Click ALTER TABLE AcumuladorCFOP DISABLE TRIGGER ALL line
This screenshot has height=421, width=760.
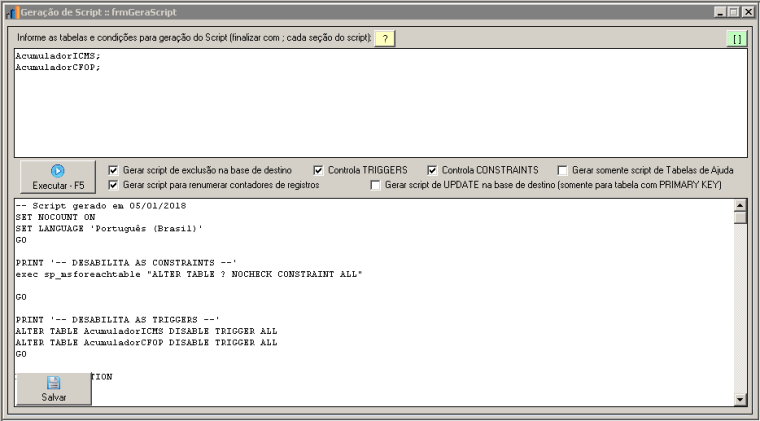tap(146, 343)
